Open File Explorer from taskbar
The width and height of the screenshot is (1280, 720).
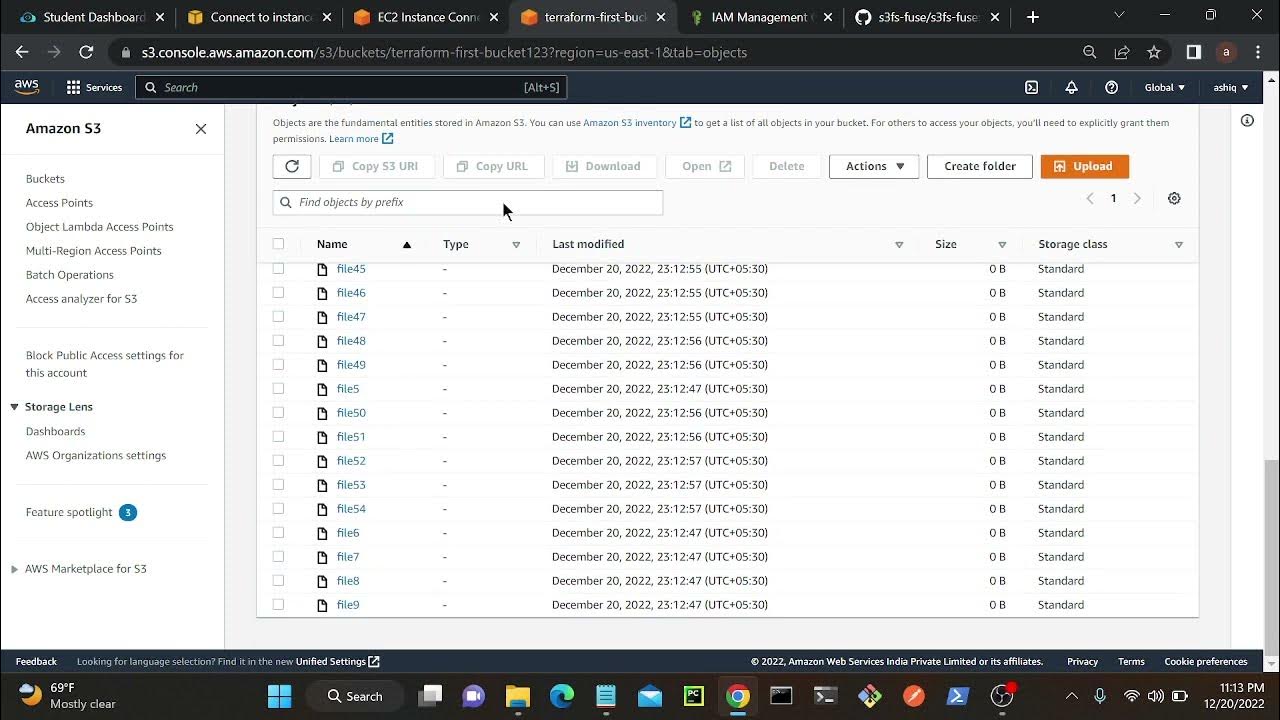coord(517,696)
